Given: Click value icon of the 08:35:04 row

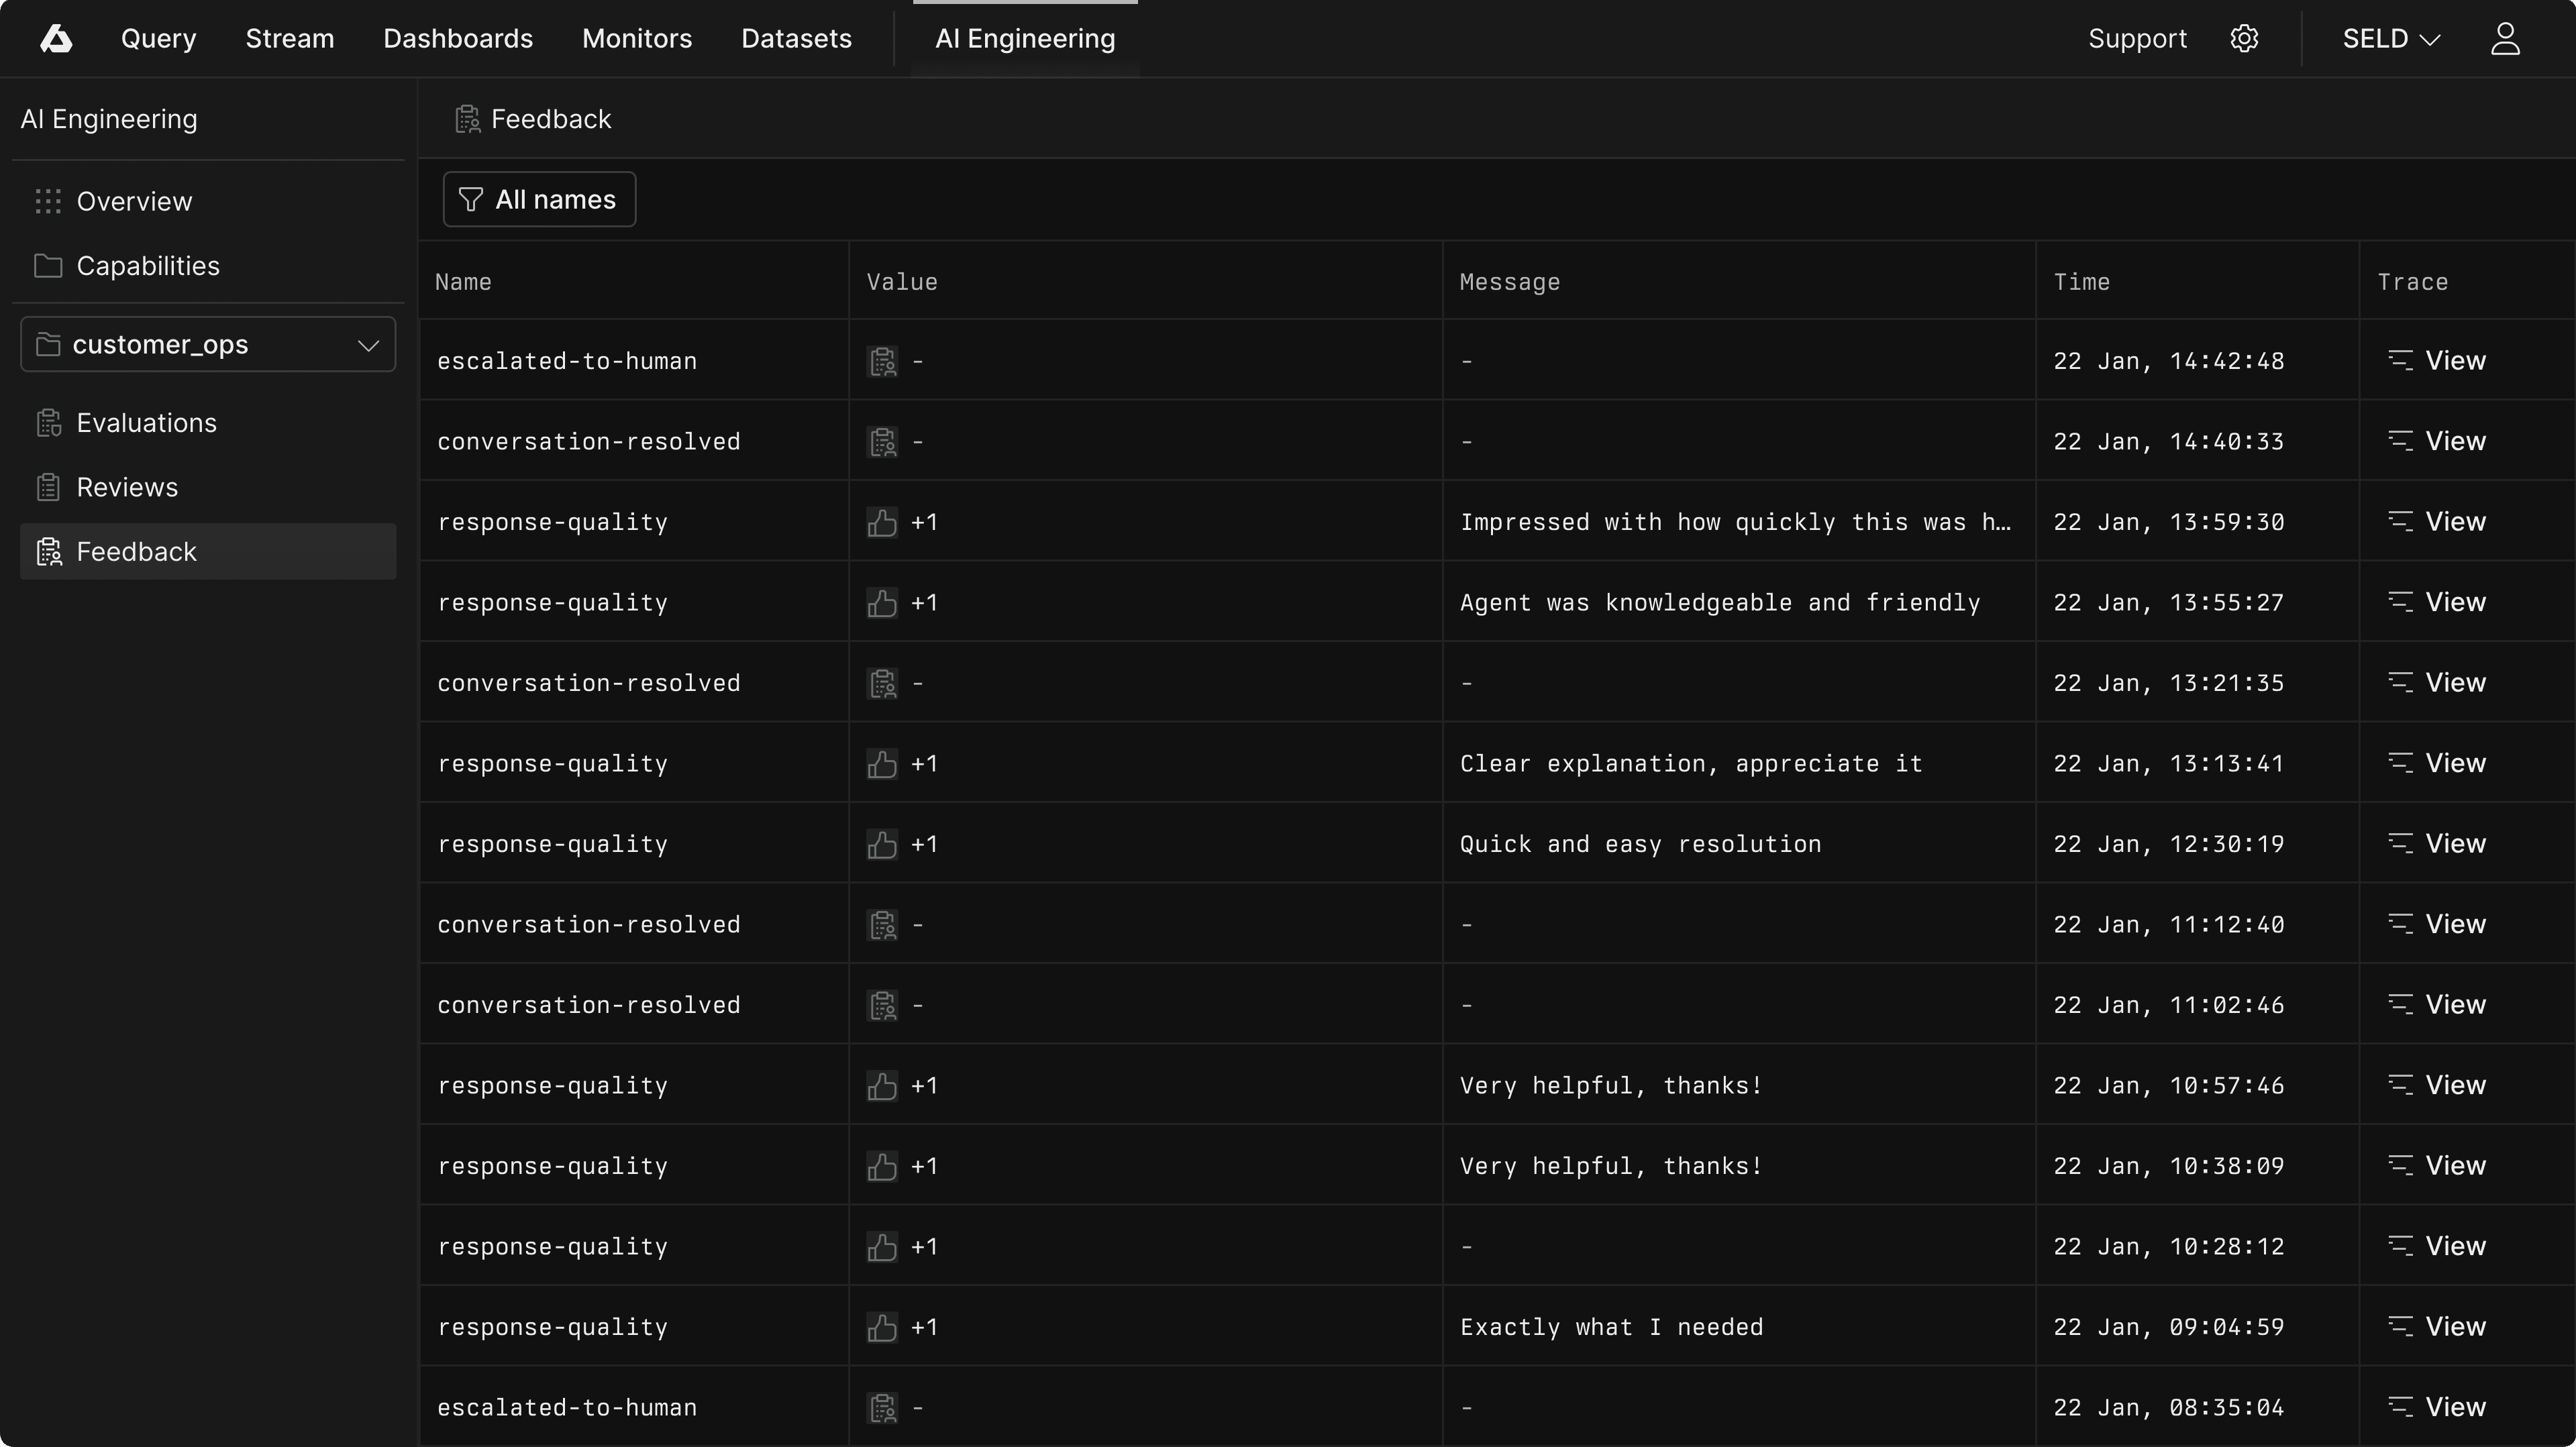Looking at the screenshot, I should tap(882, 1408).
